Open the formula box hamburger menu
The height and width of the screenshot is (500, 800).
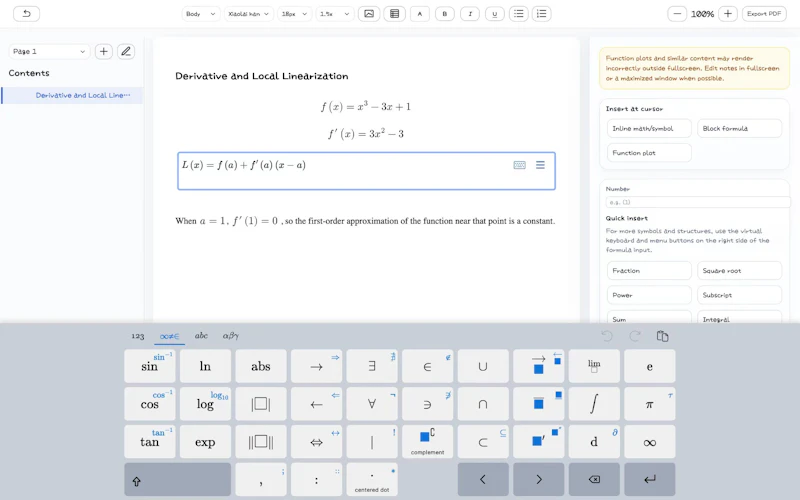pos(540,165)
